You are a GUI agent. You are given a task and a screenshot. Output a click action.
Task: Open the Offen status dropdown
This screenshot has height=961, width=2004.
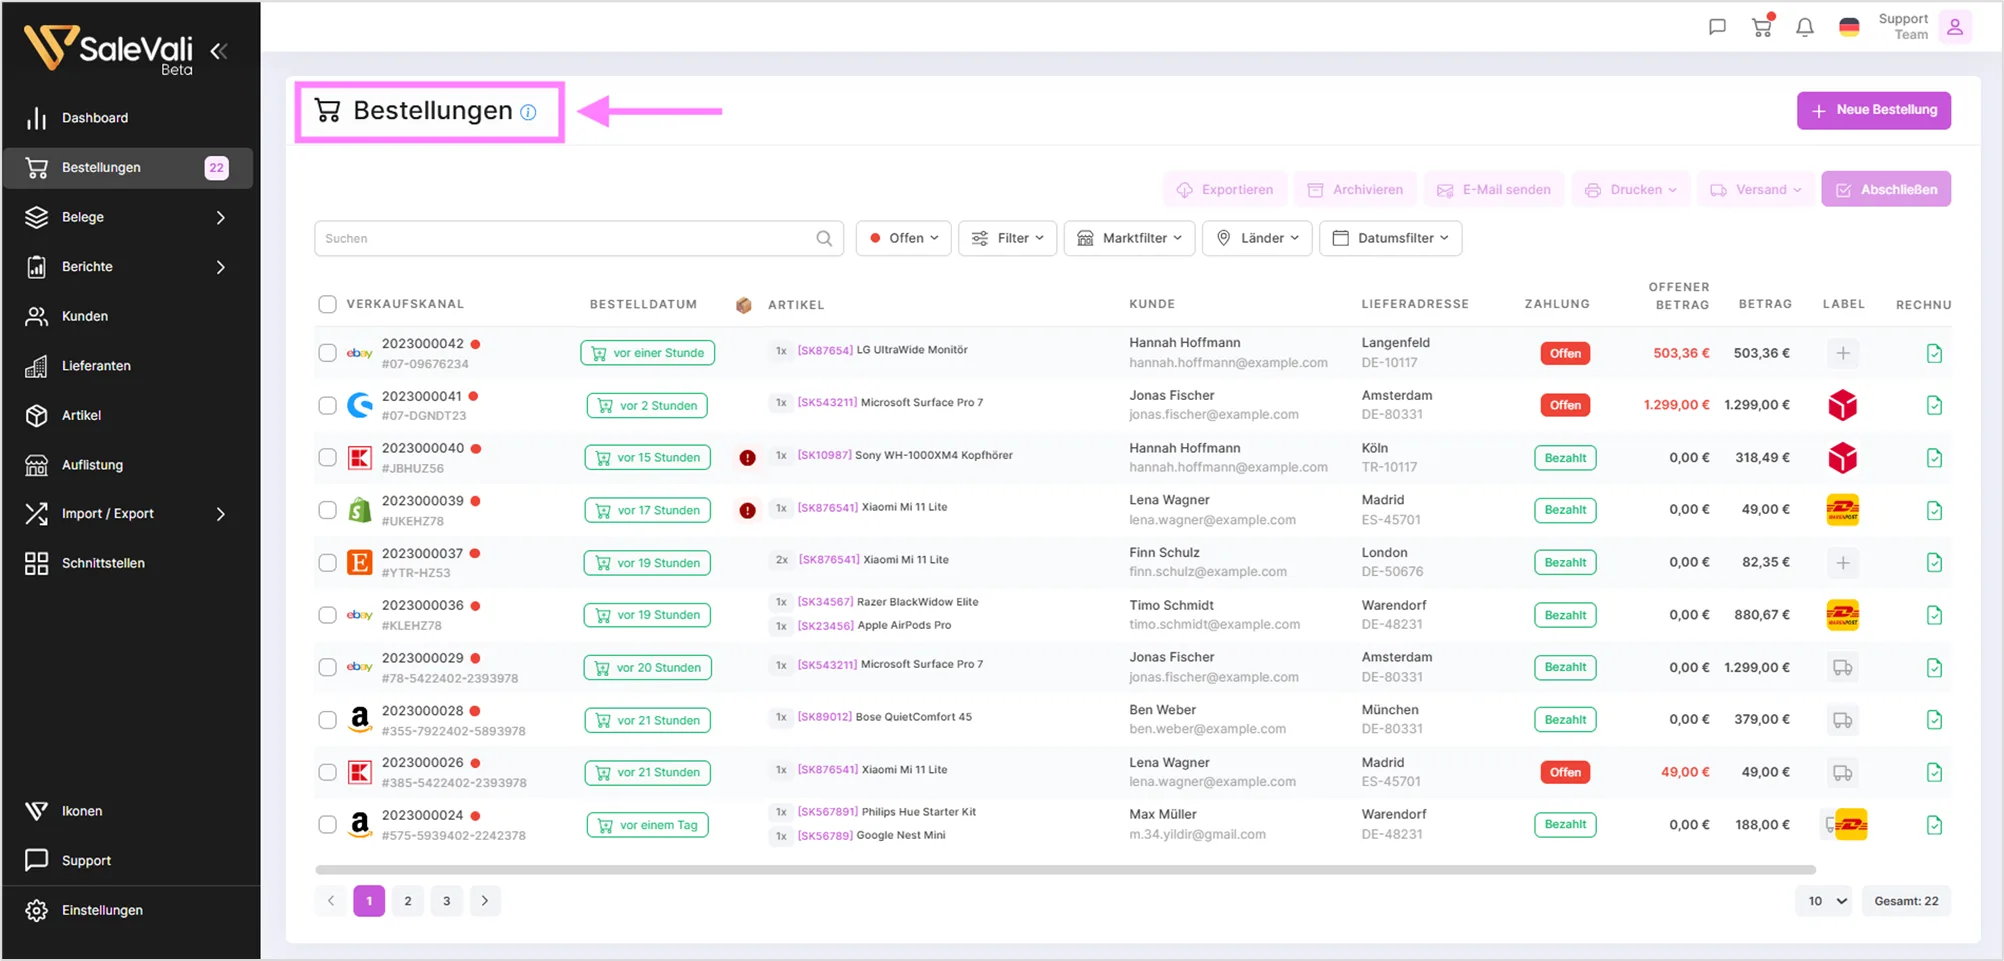tap(903, 238)
